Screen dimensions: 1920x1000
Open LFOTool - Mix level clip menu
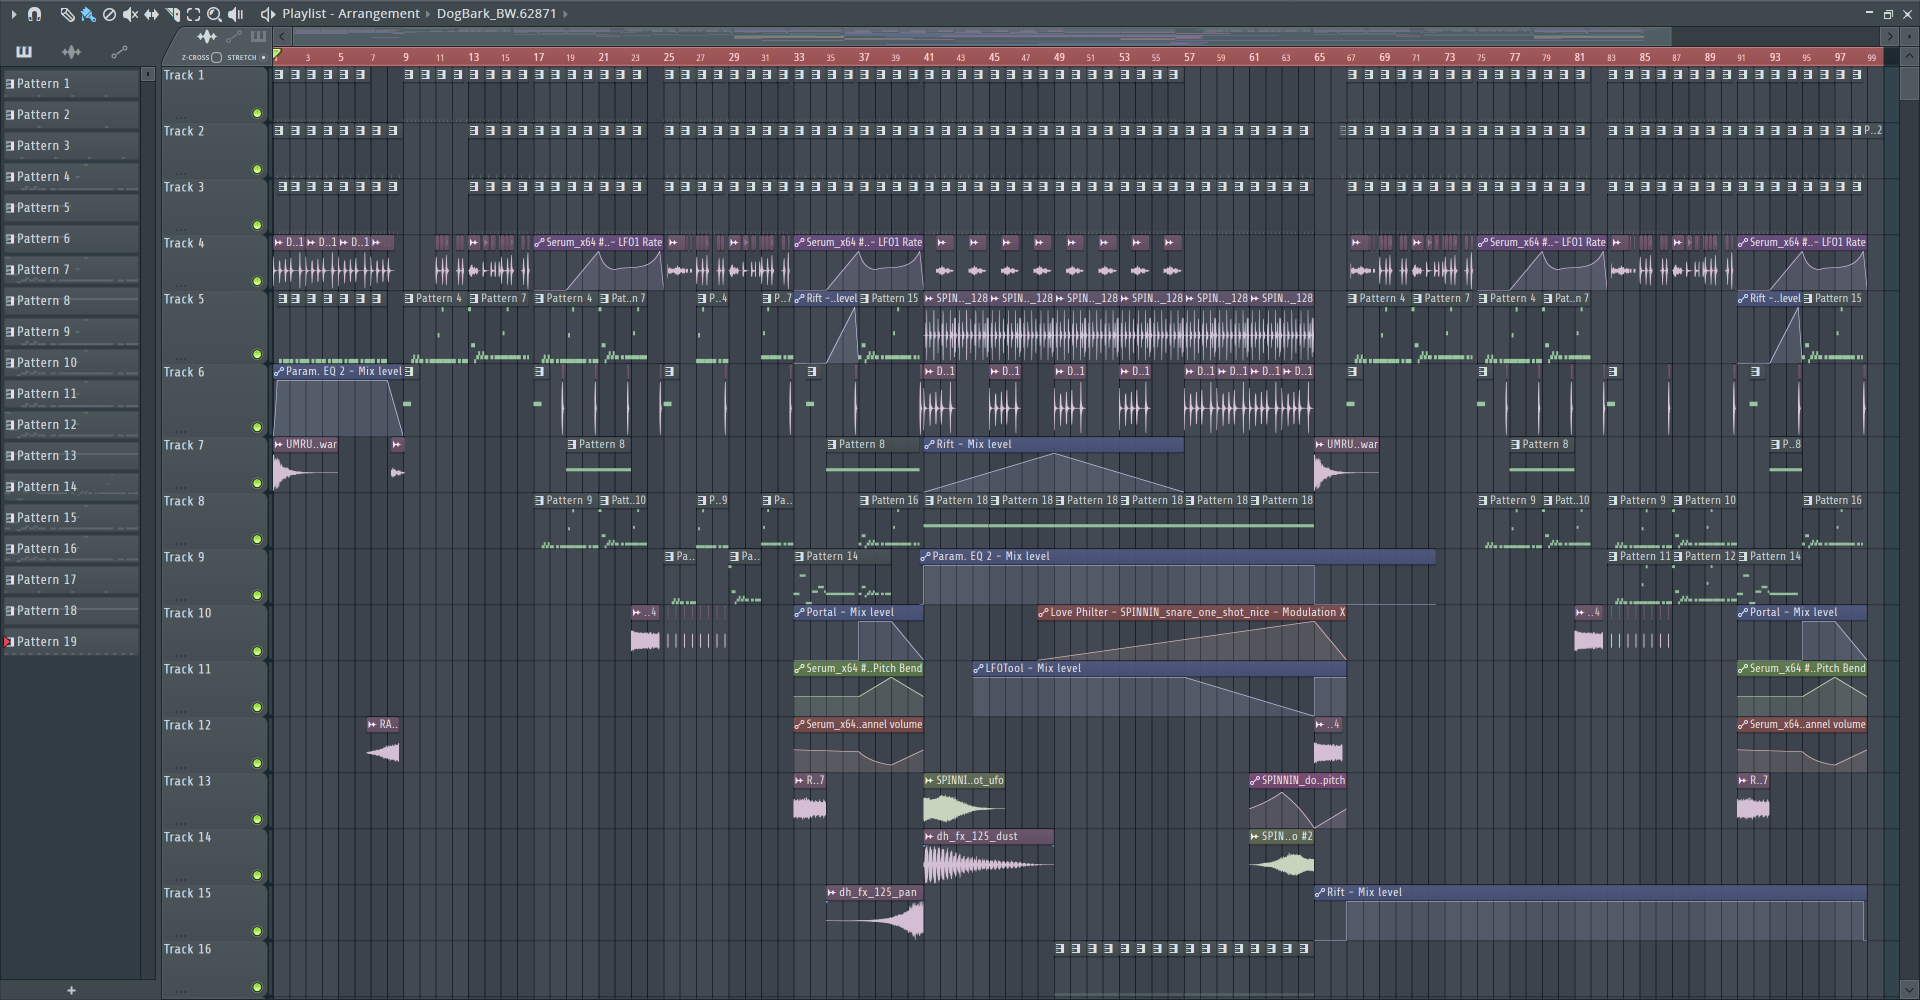979,668
